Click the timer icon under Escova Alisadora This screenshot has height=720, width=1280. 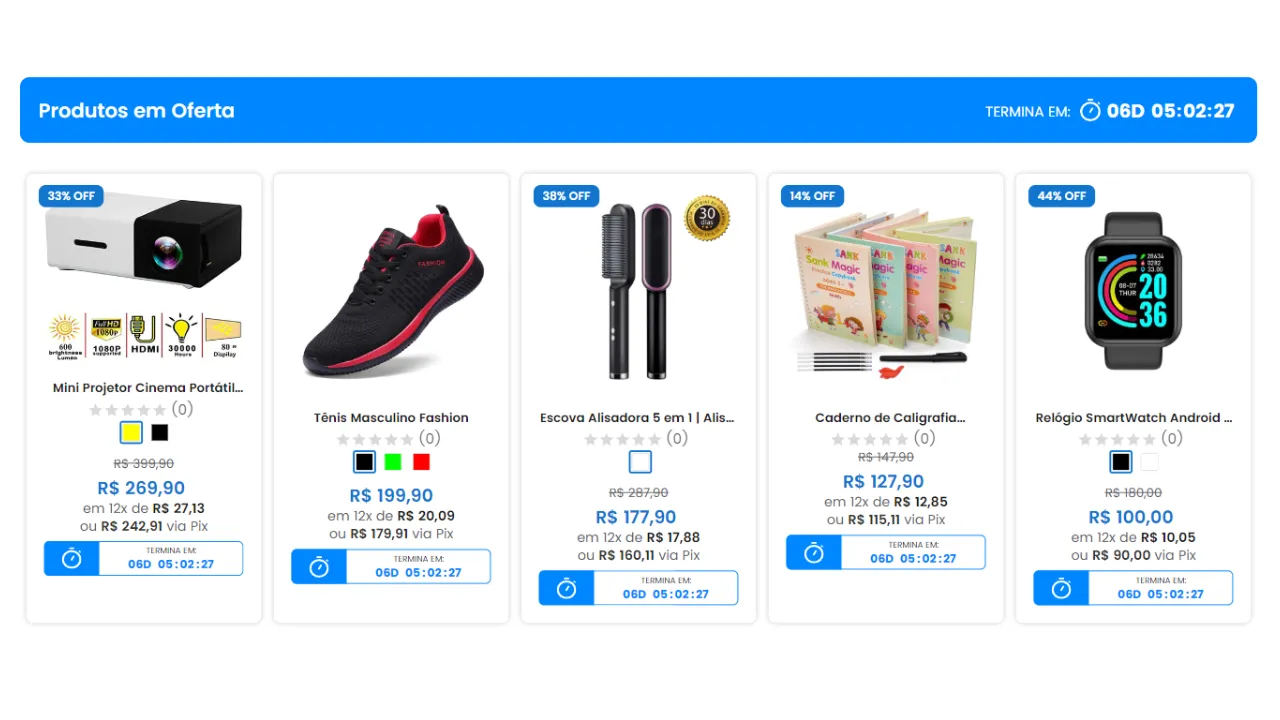(566, 588)
